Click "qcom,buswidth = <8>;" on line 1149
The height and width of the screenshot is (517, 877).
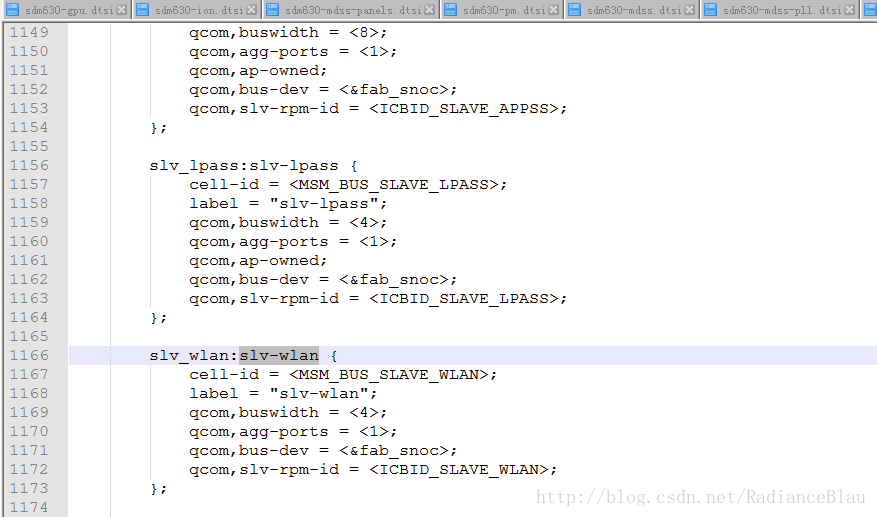287,33
